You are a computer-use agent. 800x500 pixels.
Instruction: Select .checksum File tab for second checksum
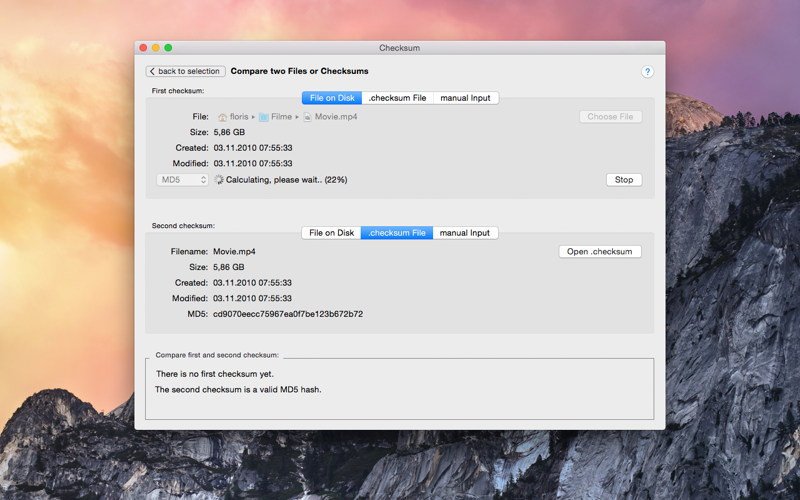pyautogui.click(x=397, y=233)
